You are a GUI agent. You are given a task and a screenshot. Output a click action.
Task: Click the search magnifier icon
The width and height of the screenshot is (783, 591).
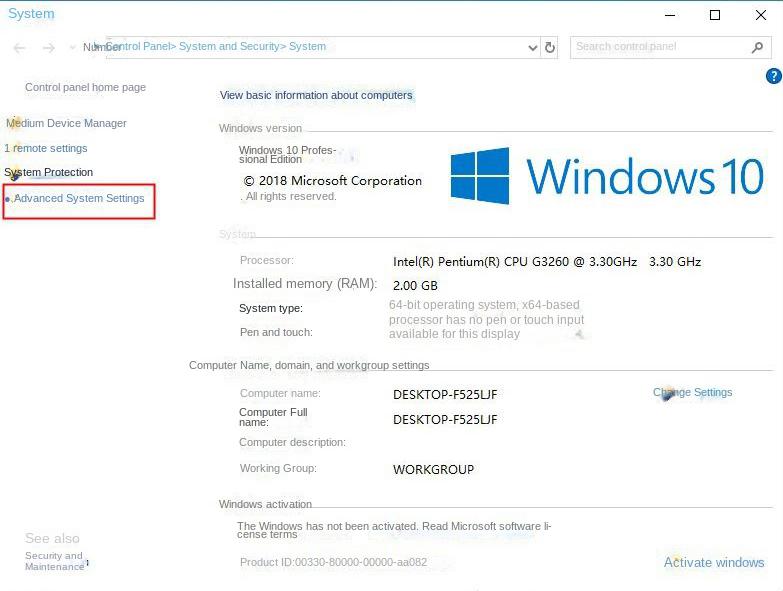pyautogui.click(x=758, y=47)
